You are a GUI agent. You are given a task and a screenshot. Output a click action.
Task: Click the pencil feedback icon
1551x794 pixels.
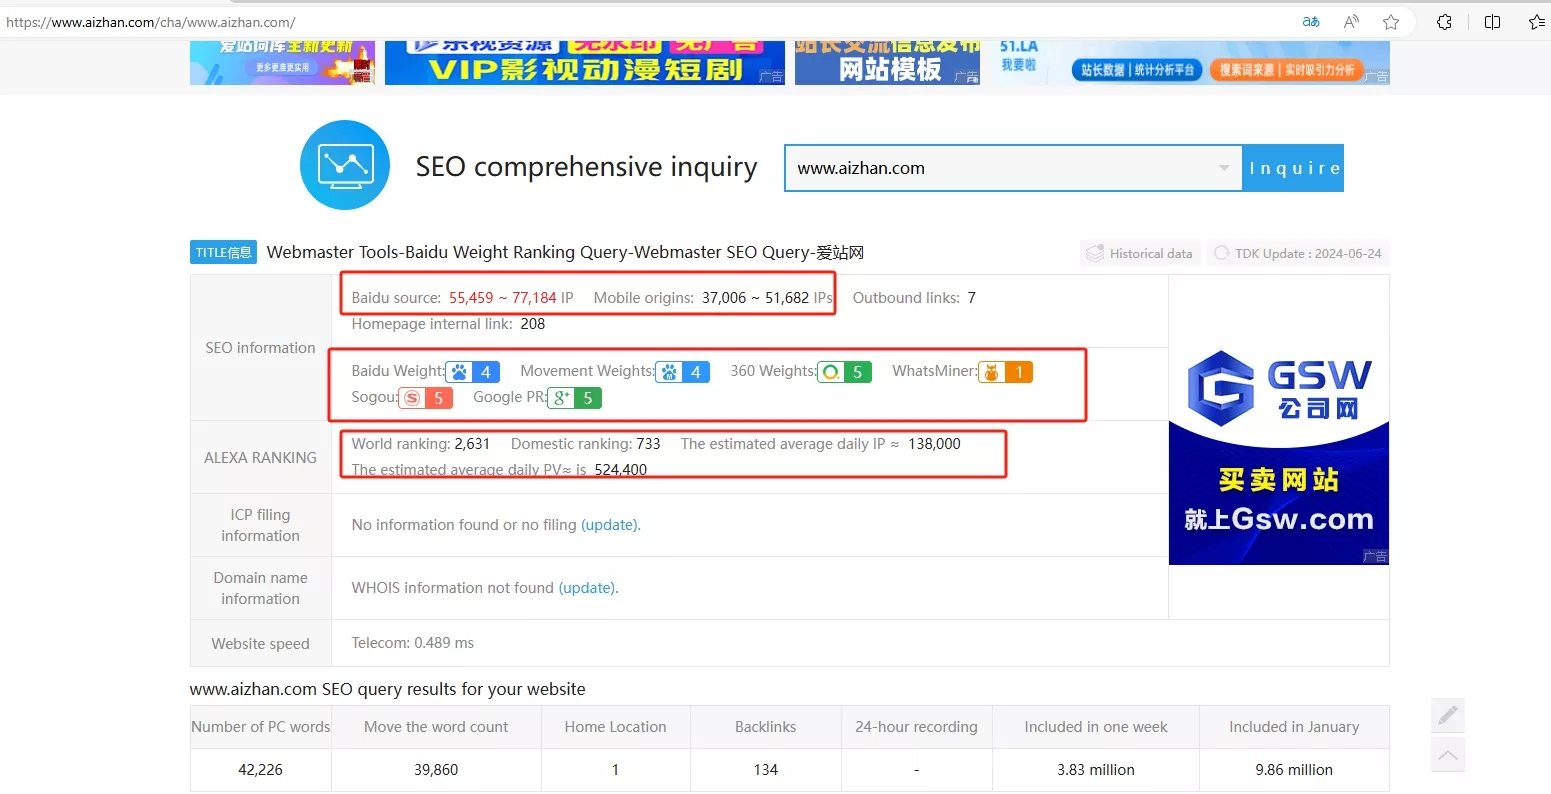(1448, 715)
